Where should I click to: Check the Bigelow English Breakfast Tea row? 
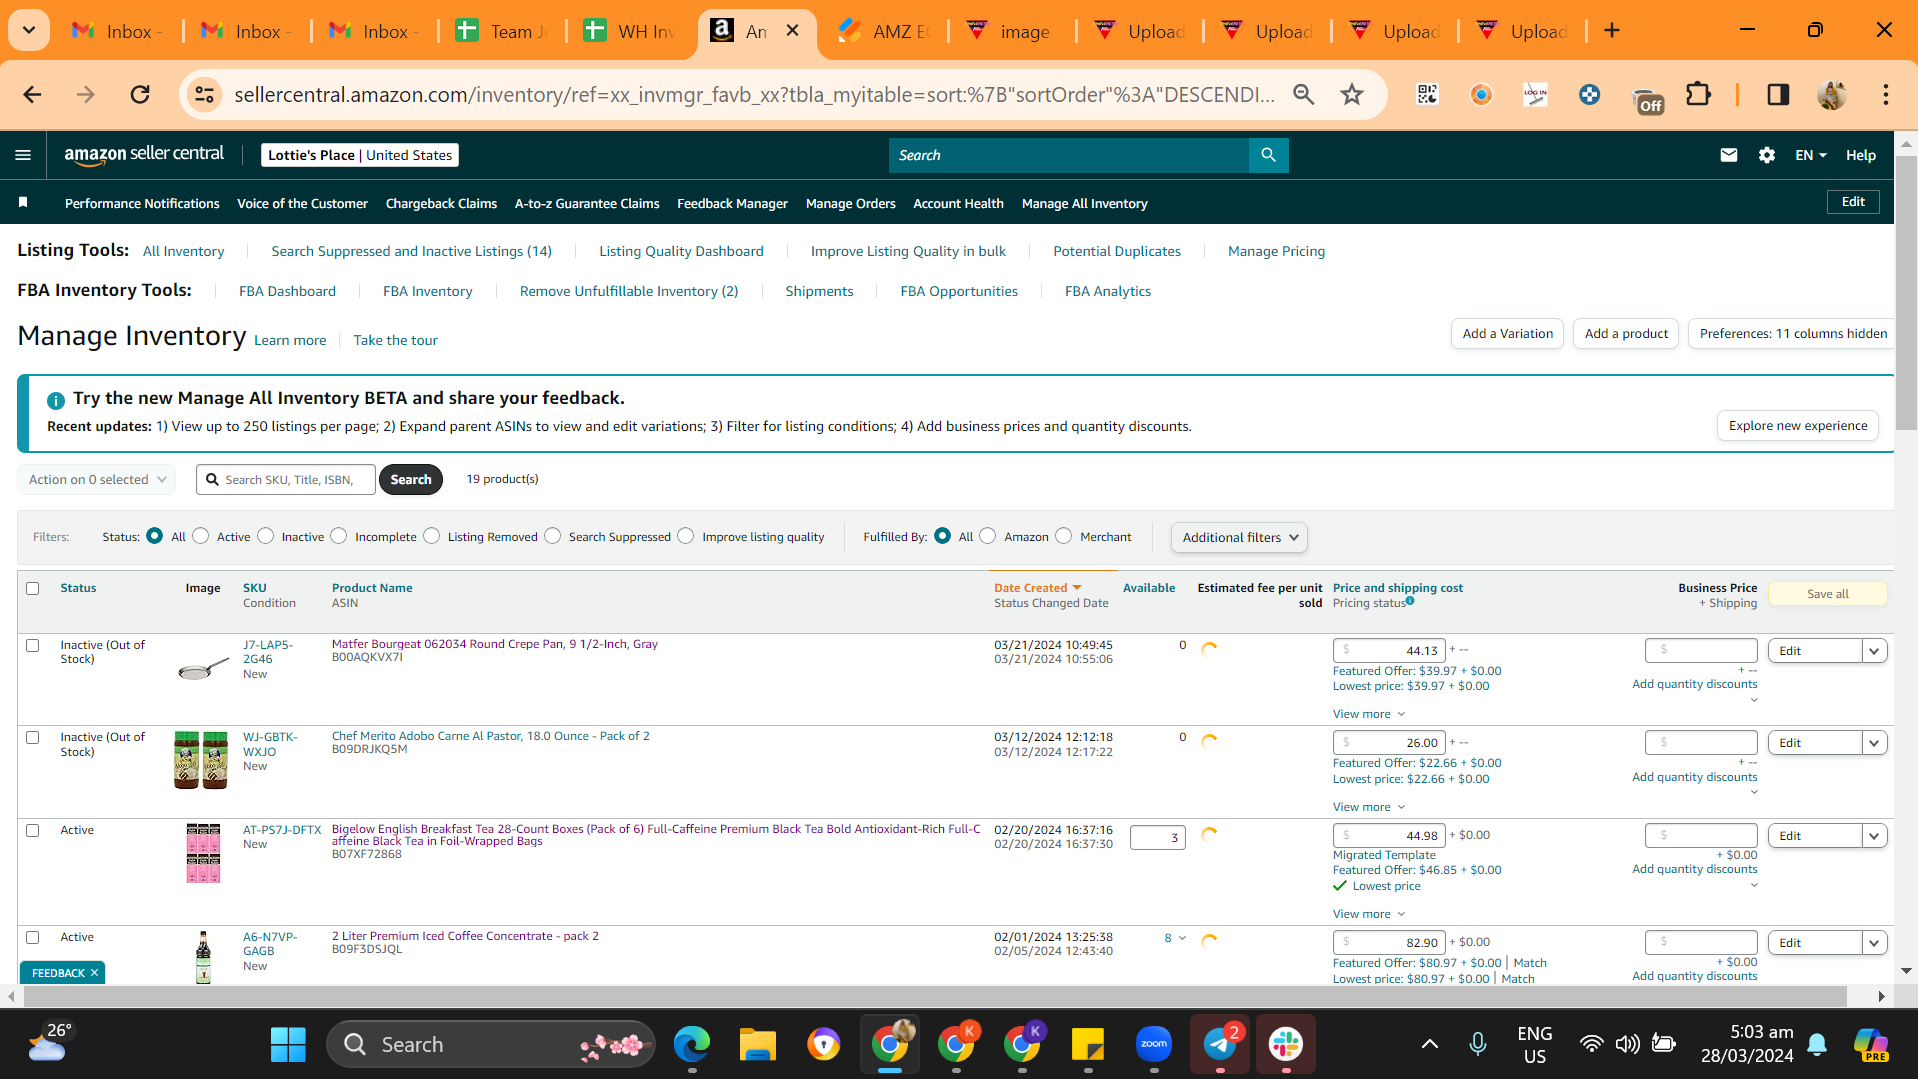[33, 830]
